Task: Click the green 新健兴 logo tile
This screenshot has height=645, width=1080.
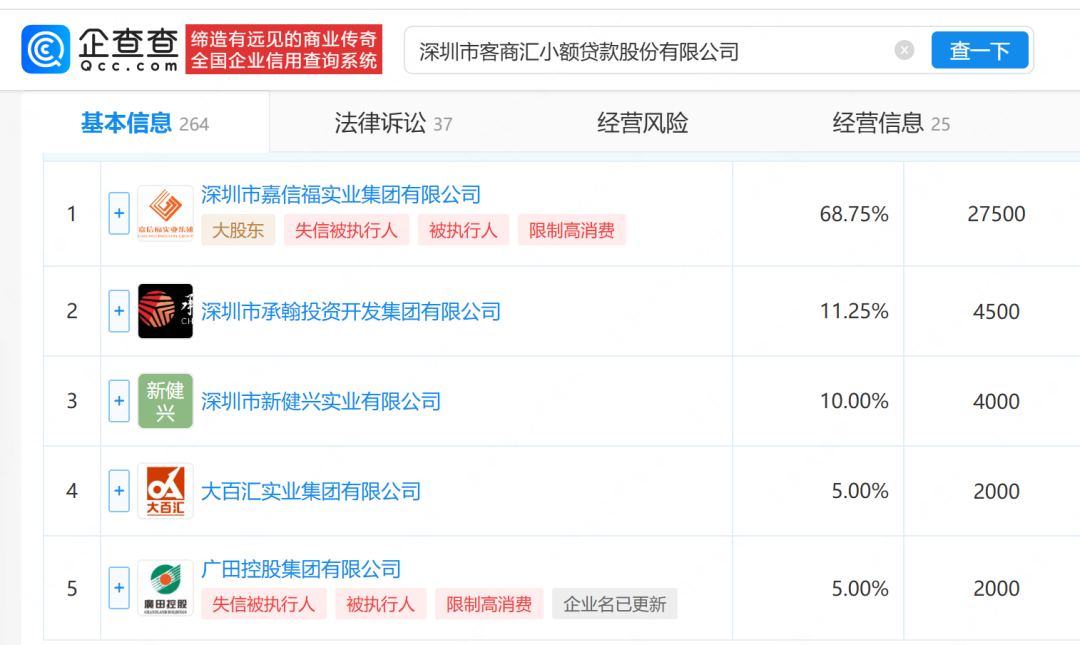Action: 165,400
